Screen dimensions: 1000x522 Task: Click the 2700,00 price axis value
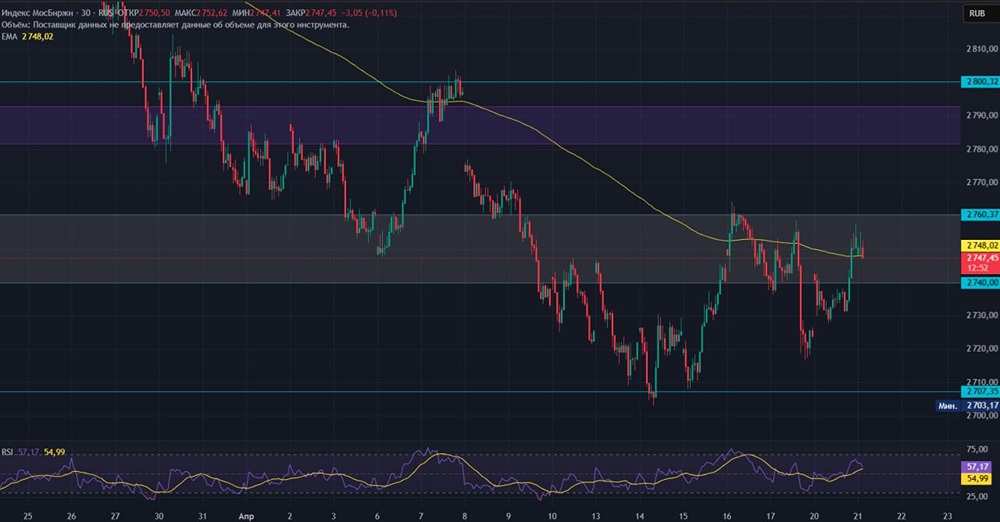point(982,415)
